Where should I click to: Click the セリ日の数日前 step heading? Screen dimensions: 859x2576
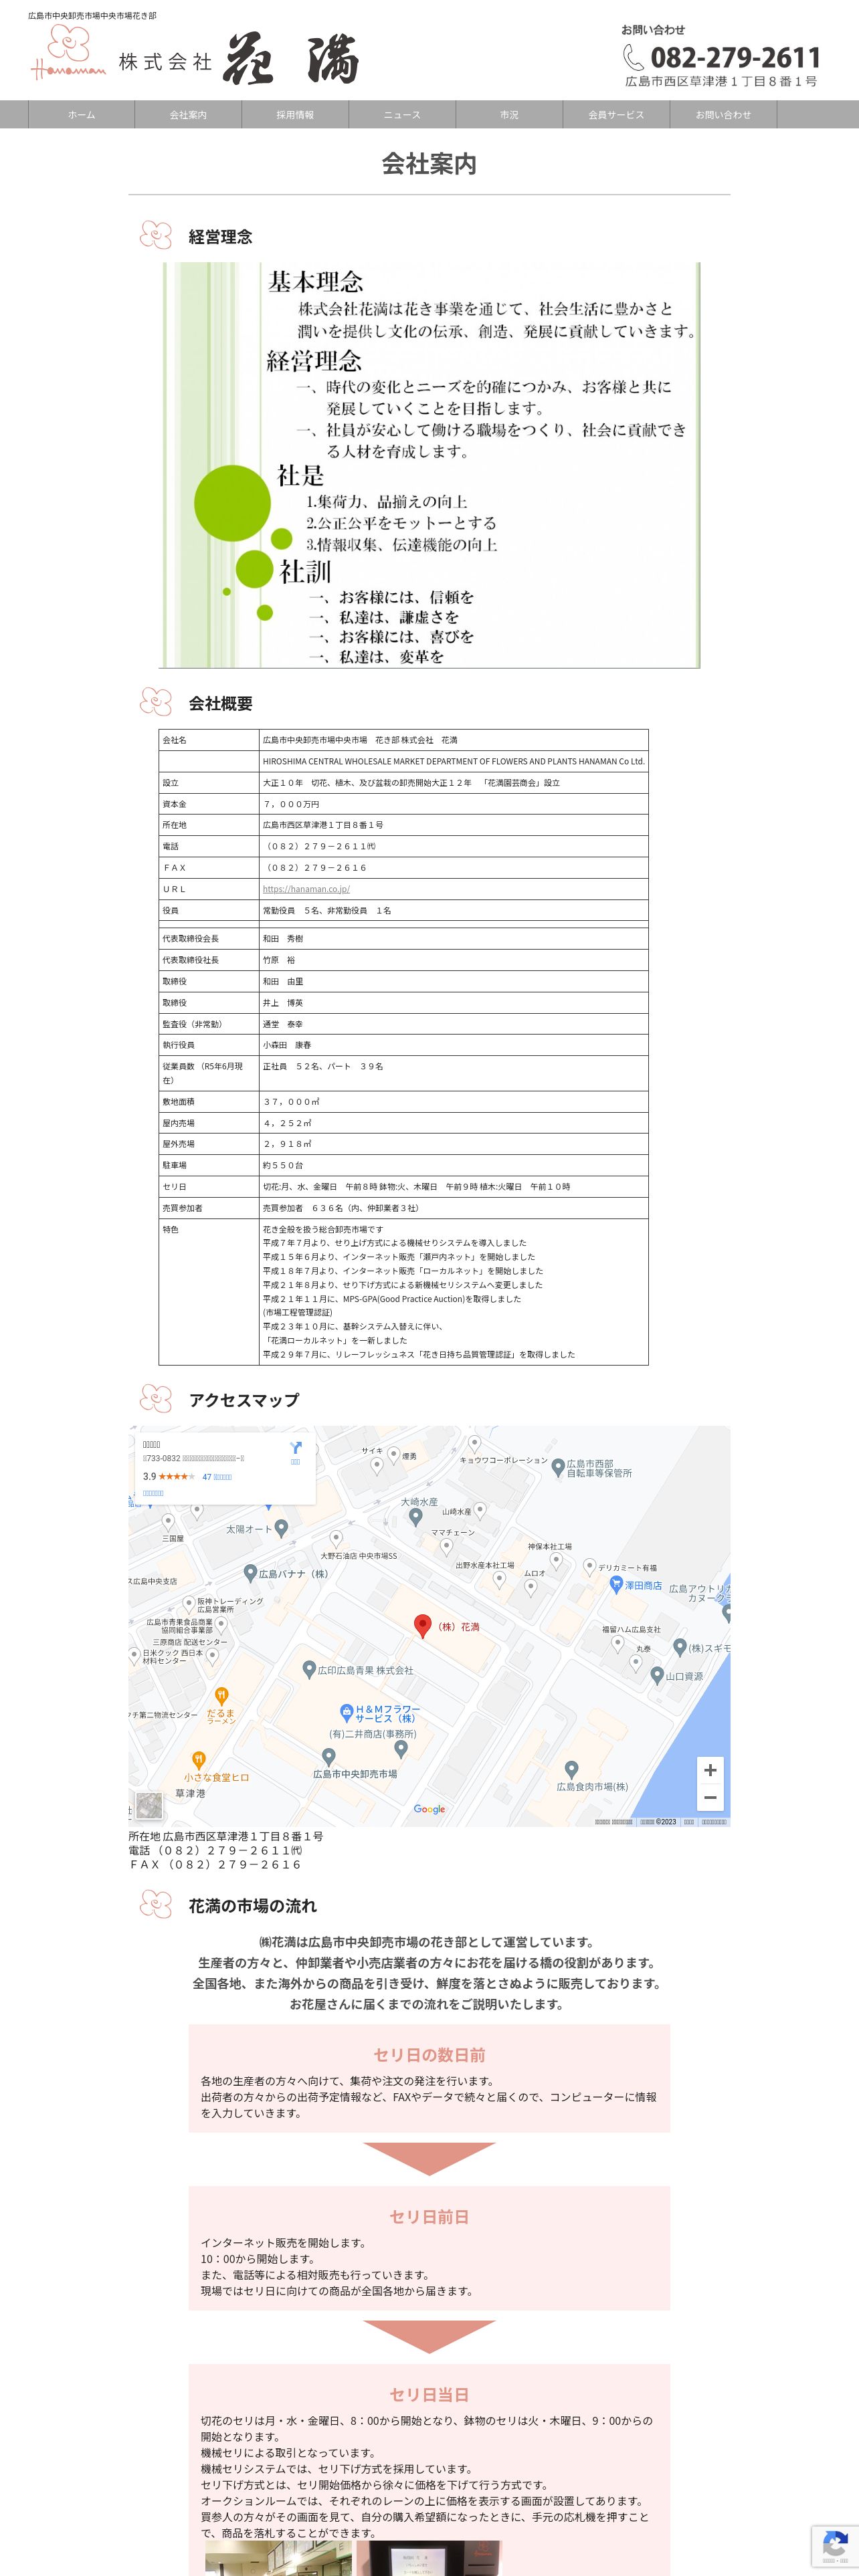click(x=429, y=2055)
